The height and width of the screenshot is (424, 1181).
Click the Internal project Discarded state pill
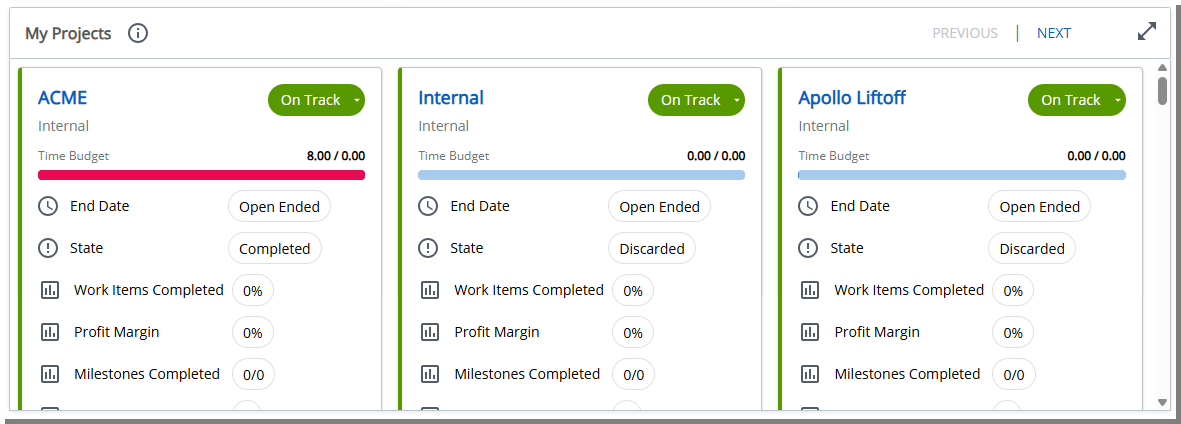coord(652,249)
